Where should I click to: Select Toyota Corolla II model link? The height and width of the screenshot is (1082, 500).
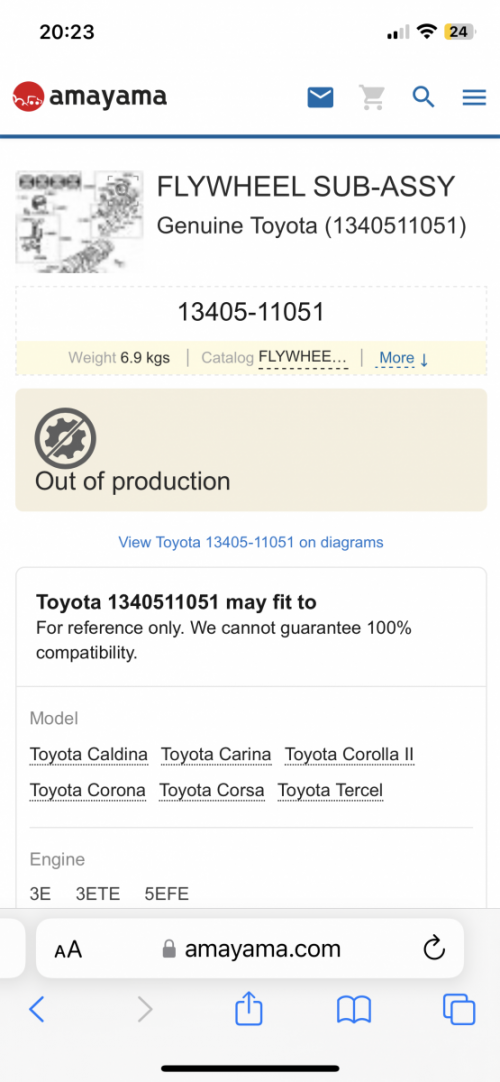pos(349,754)
